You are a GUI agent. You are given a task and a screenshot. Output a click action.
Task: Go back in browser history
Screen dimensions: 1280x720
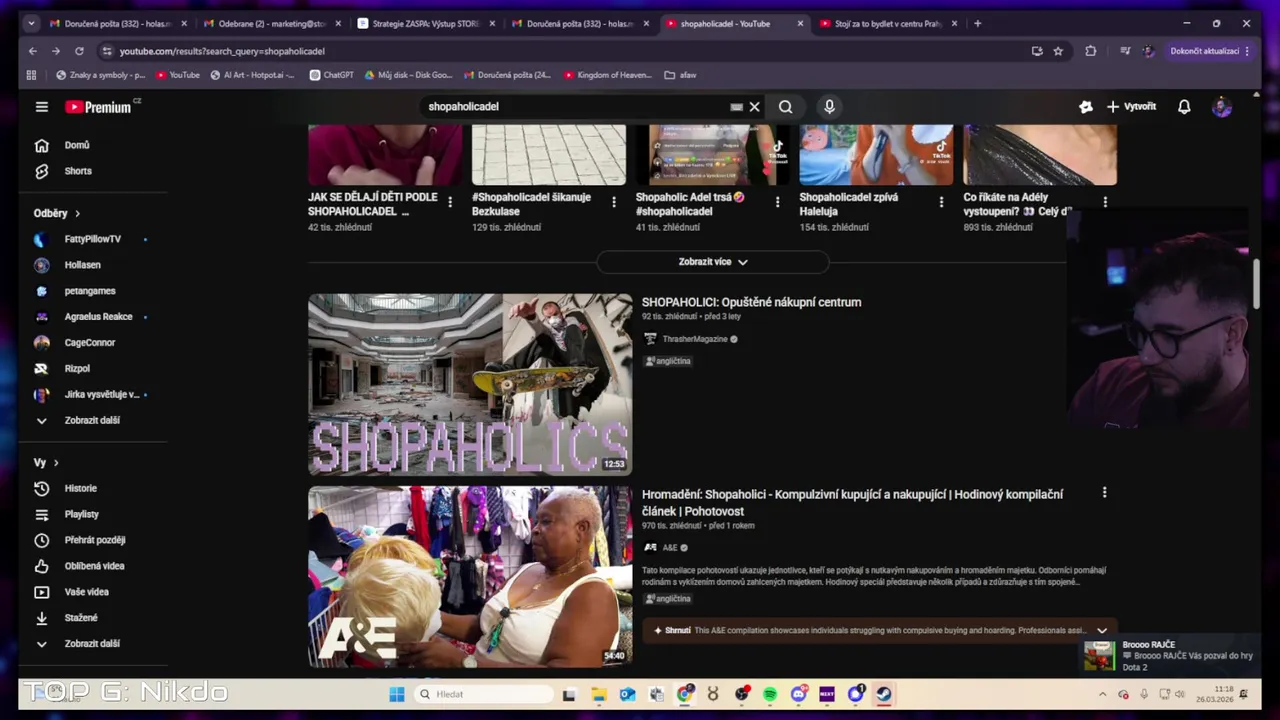33,51
